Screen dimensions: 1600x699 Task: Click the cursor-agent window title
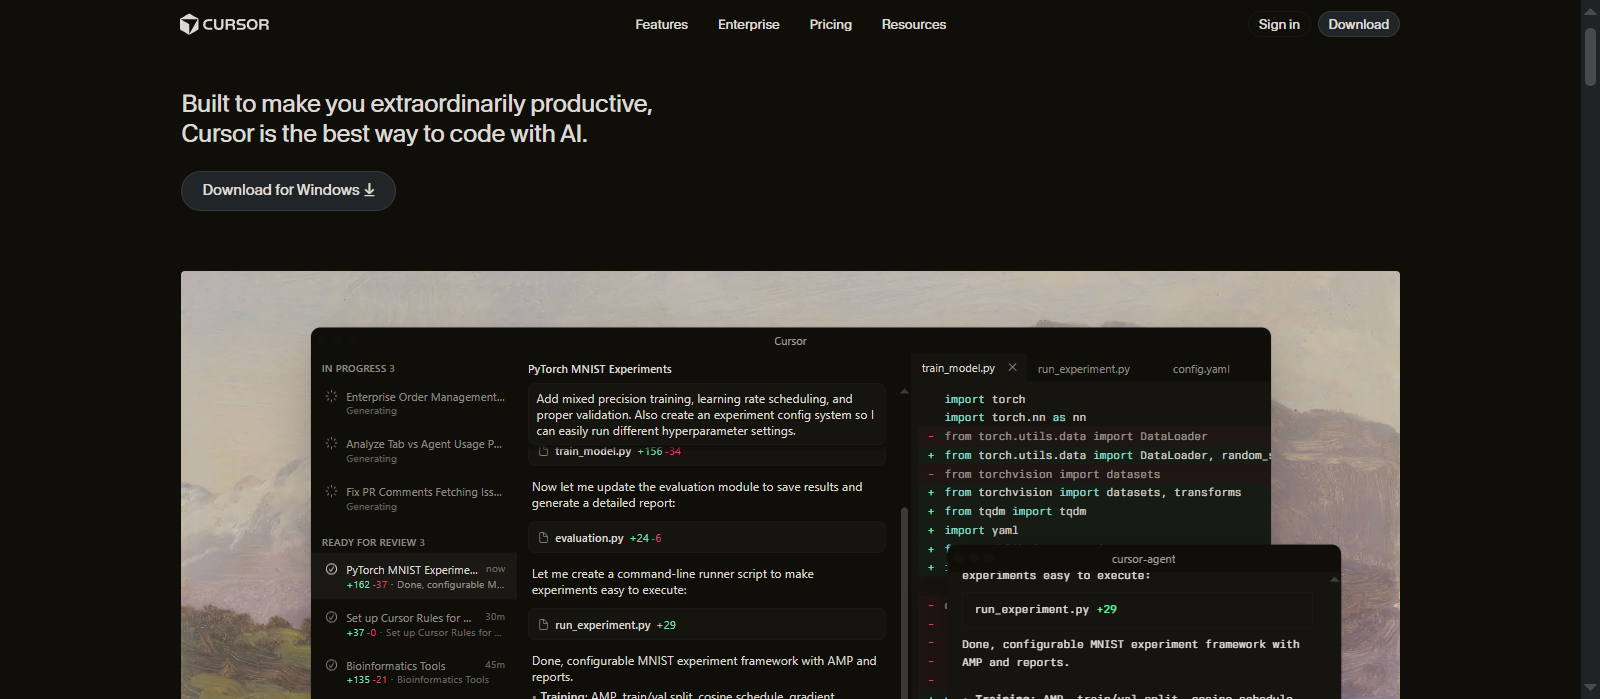pyautogui.click(x=1143, y=559)
